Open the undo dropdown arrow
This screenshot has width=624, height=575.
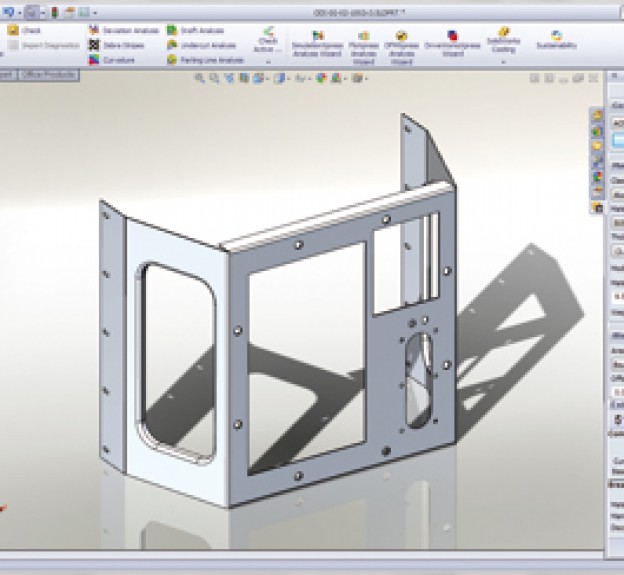[17, 12]
